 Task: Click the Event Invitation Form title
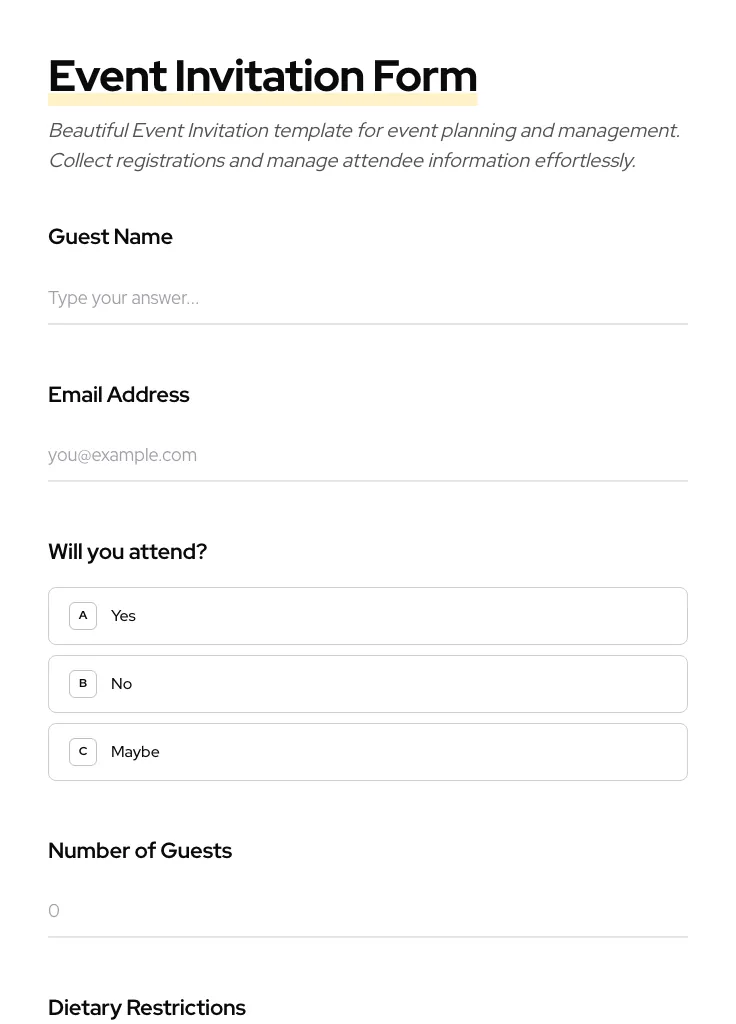click(x=262, y=76)
